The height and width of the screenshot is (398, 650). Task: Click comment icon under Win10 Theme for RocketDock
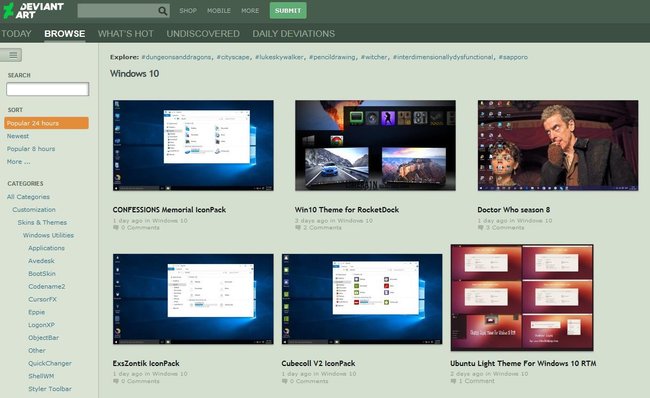(298, 228)
